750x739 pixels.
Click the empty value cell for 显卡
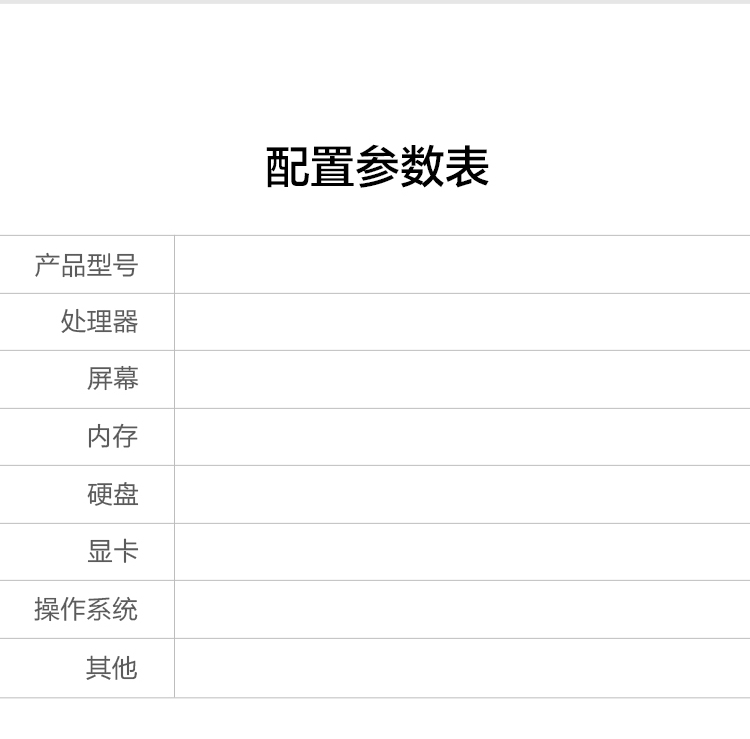pos(463,552)
